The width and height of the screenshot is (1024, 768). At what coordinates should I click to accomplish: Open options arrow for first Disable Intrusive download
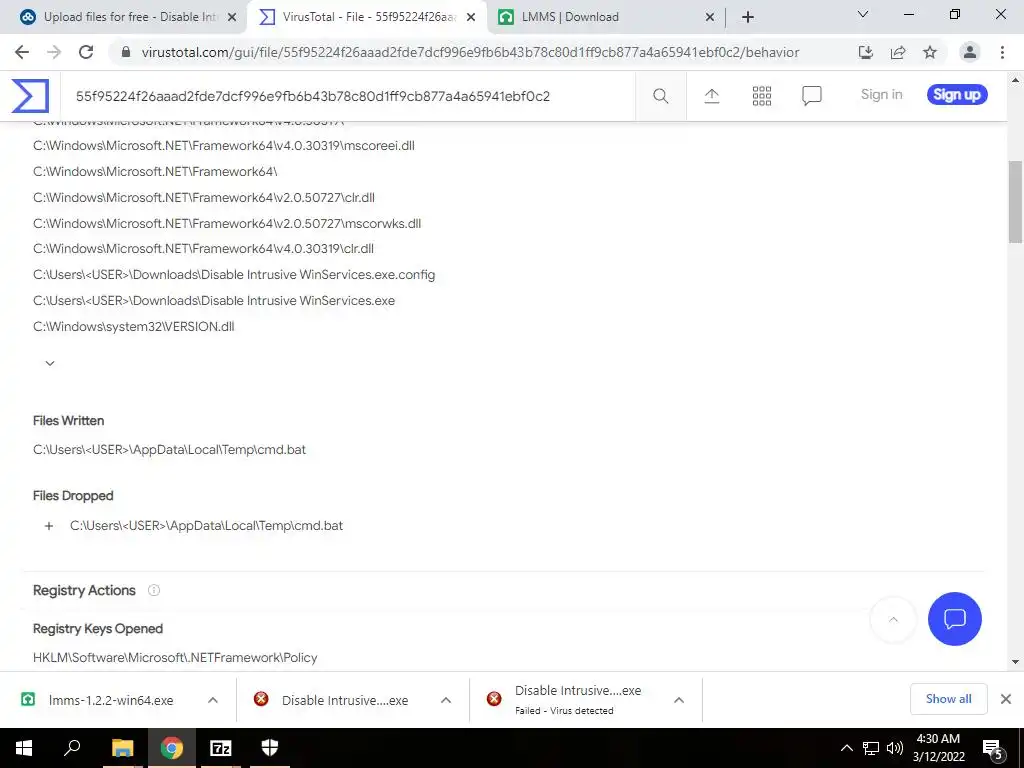point(446,700)
